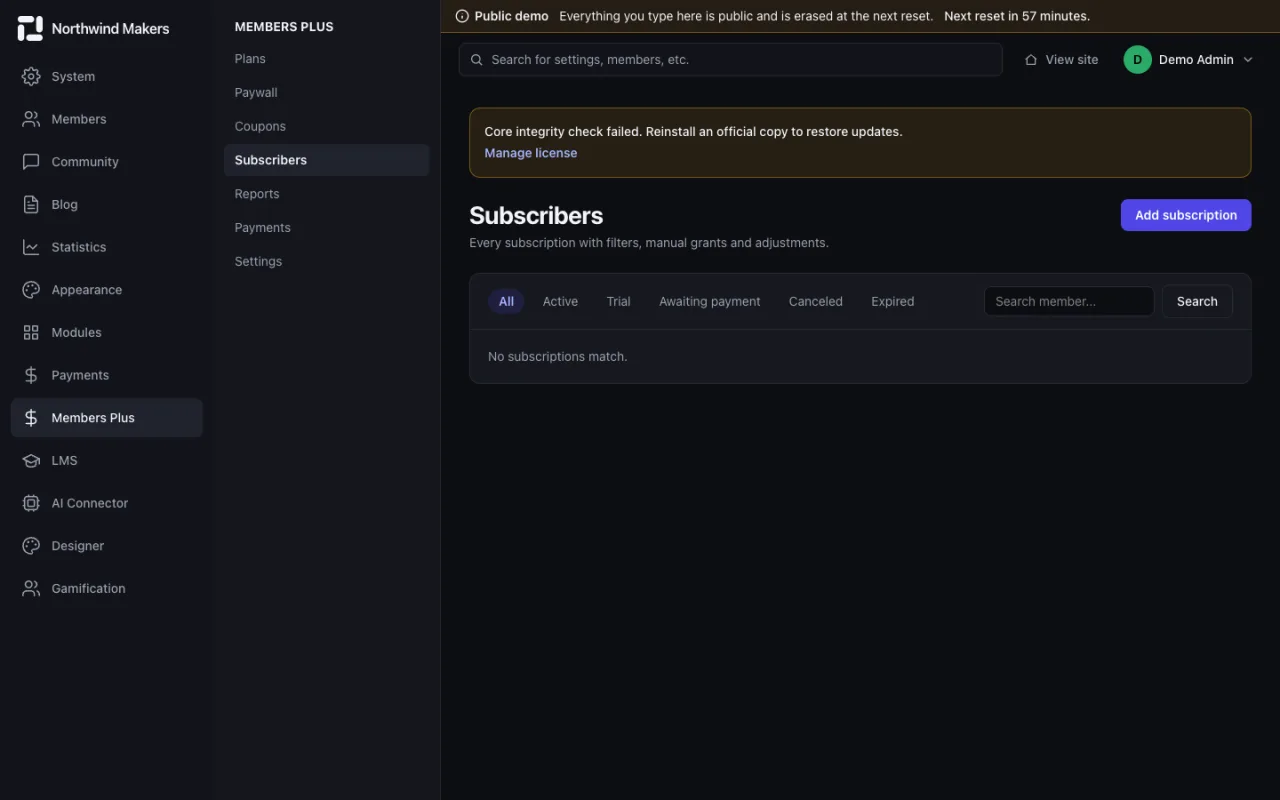Click the Members people icon
The width and height of the screenshot is (1280, 800).
click(31, 119)
